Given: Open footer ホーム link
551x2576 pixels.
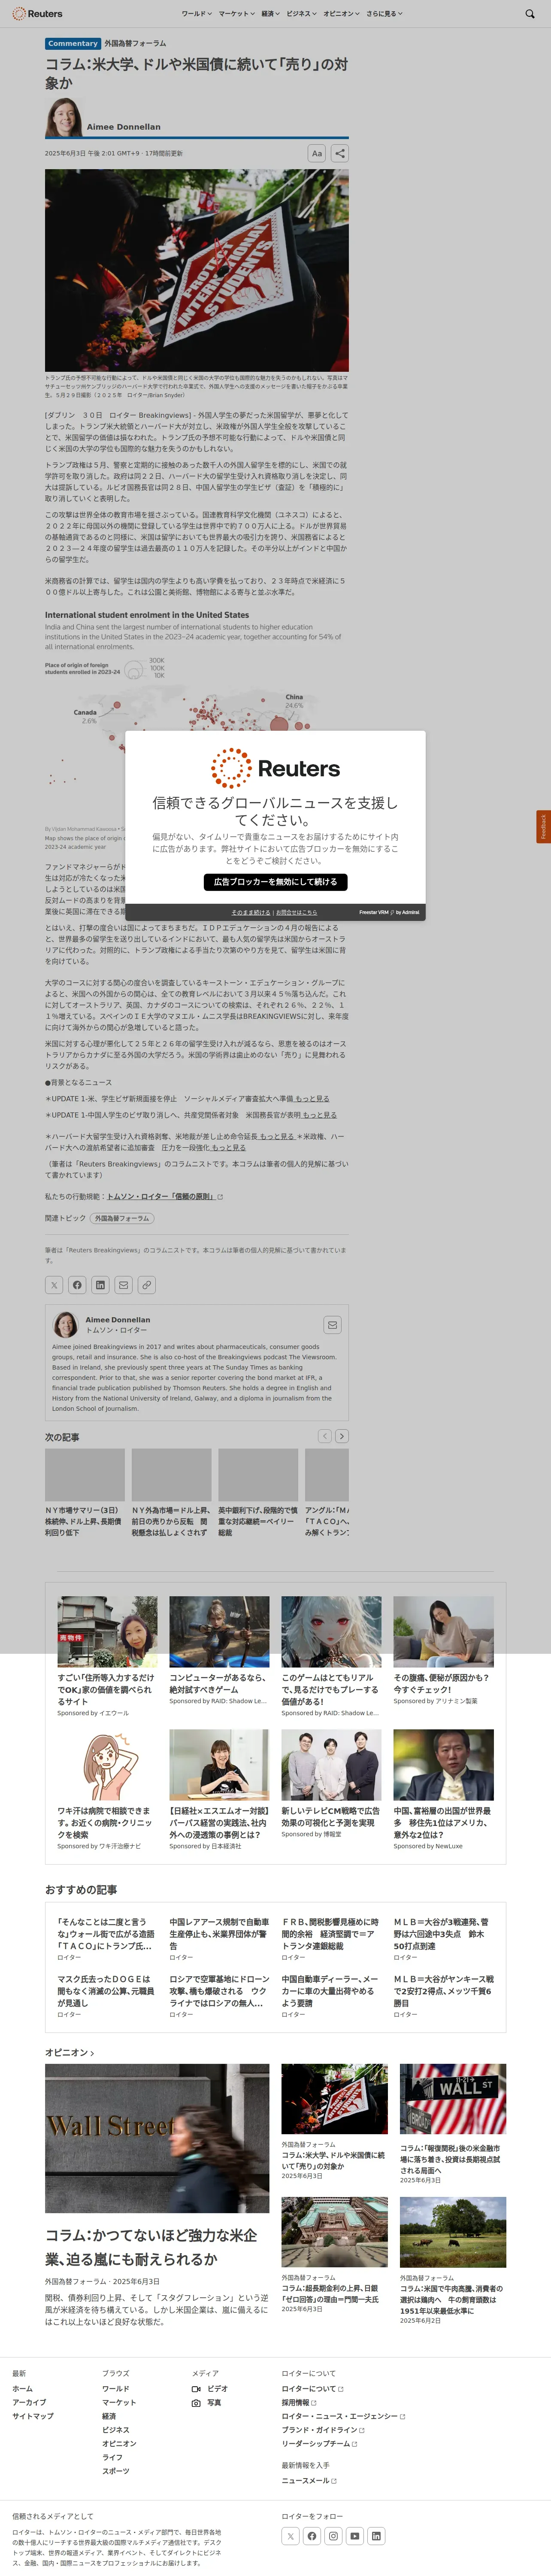Looking at the screenshot, I should pyautogui.click(x=22, y=2388).
